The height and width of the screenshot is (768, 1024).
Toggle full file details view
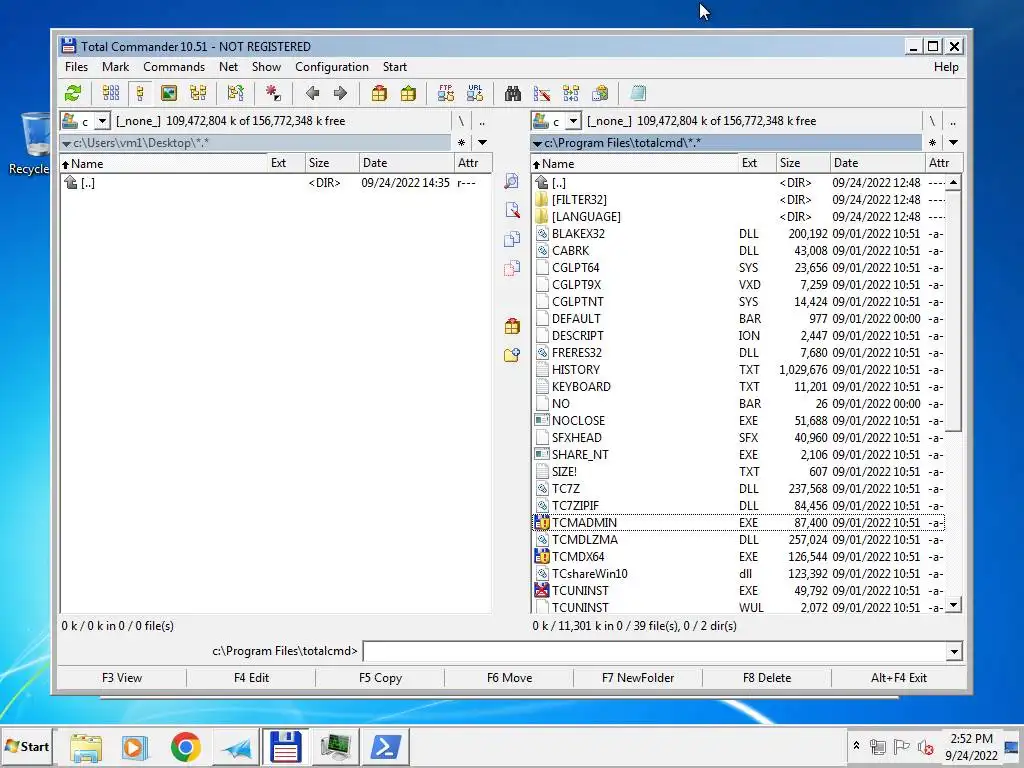[x=140, y=93]
